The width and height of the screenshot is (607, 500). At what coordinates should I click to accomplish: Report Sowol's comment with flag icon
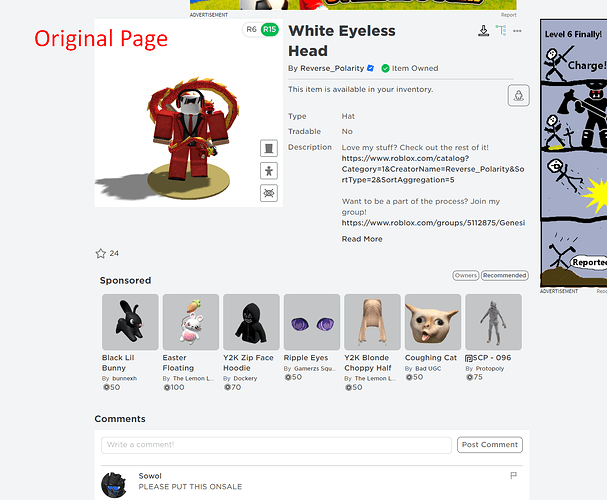click(x=514, y=475)
